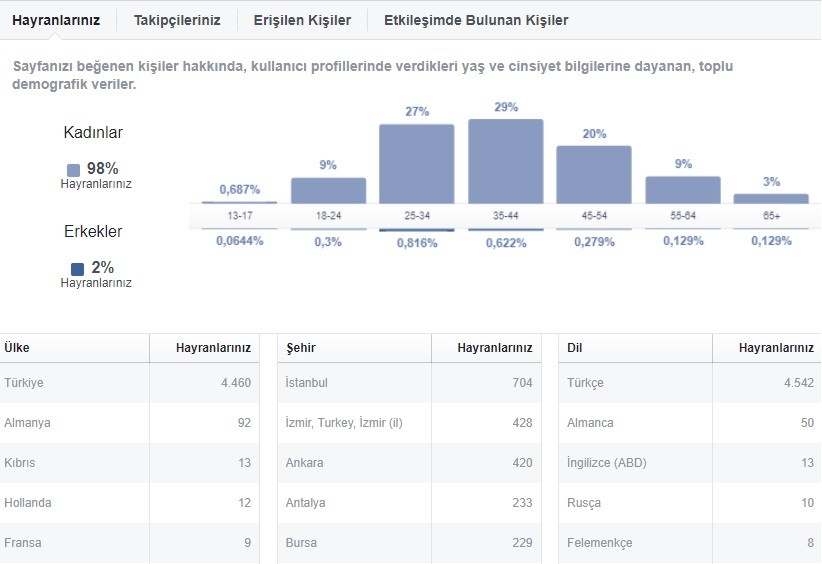Click the 18-24 age group label

pos(328,215)
